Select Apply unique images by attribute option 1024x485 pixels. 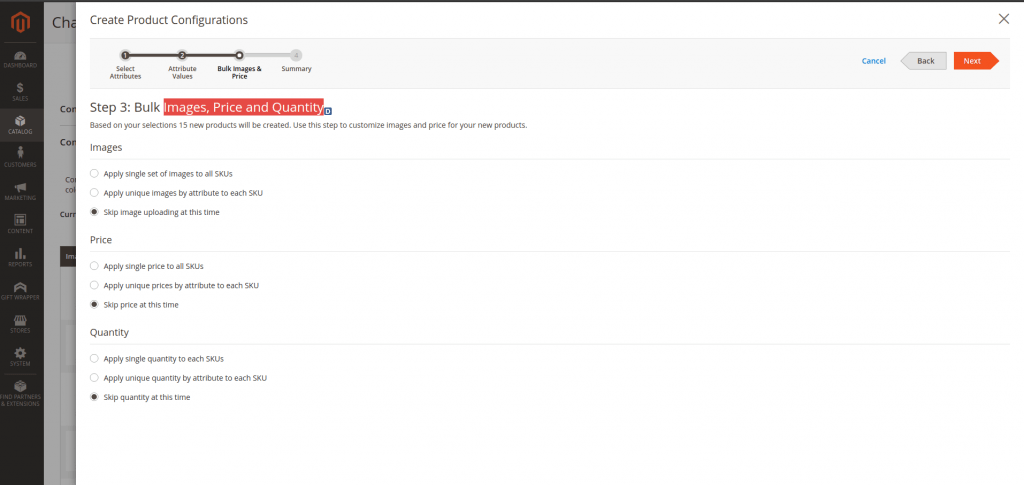pyautogui.click(x=95, y=192)
